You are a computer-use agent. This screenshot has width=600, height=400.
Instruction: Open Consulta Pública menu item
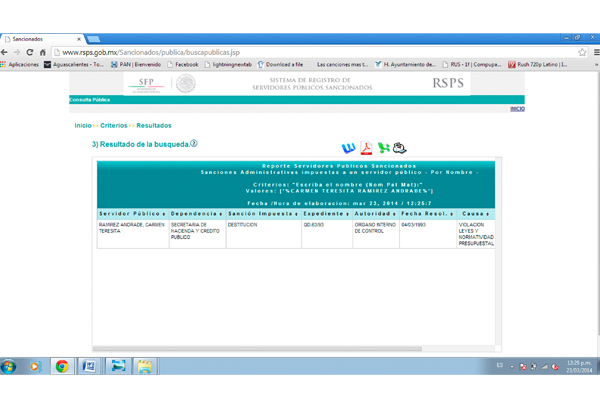(x=90, y=100)
